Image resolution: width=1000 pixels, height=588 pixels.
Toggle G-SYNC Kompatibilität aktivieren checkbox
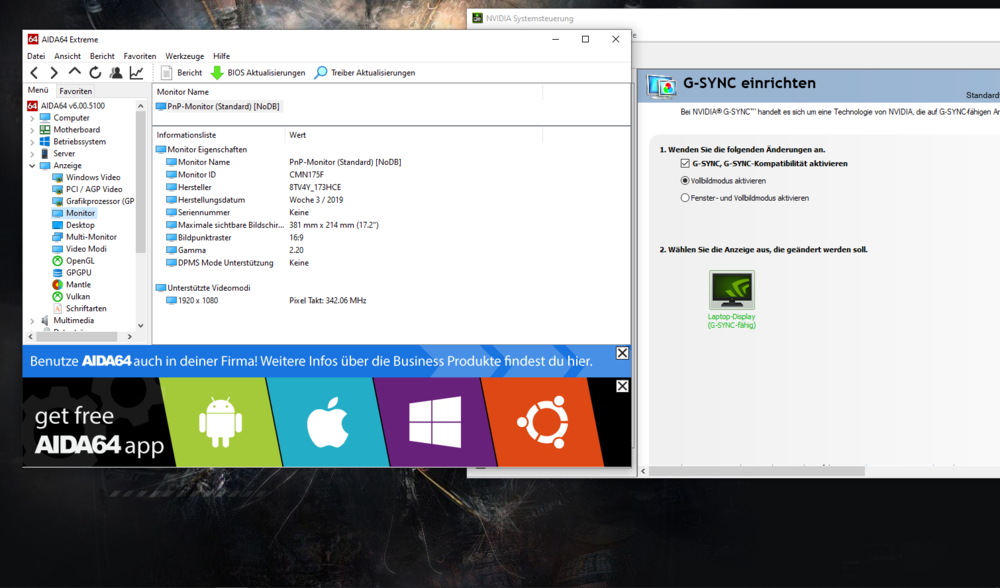click(685, 163)
